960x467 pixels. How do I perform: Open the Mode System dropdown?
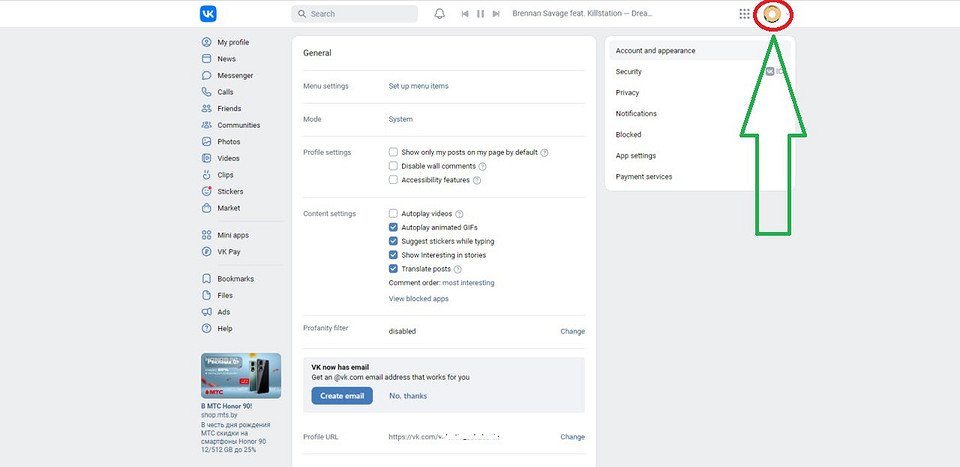400,119
